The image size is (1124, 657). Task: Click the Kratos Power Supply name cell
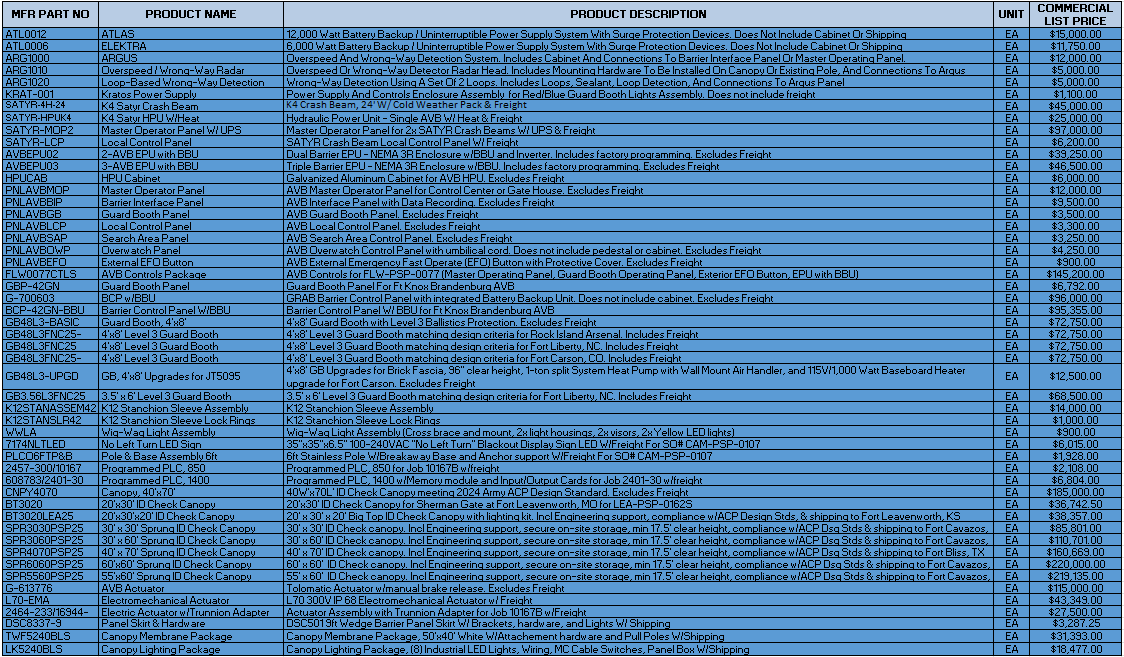point(190,94)
